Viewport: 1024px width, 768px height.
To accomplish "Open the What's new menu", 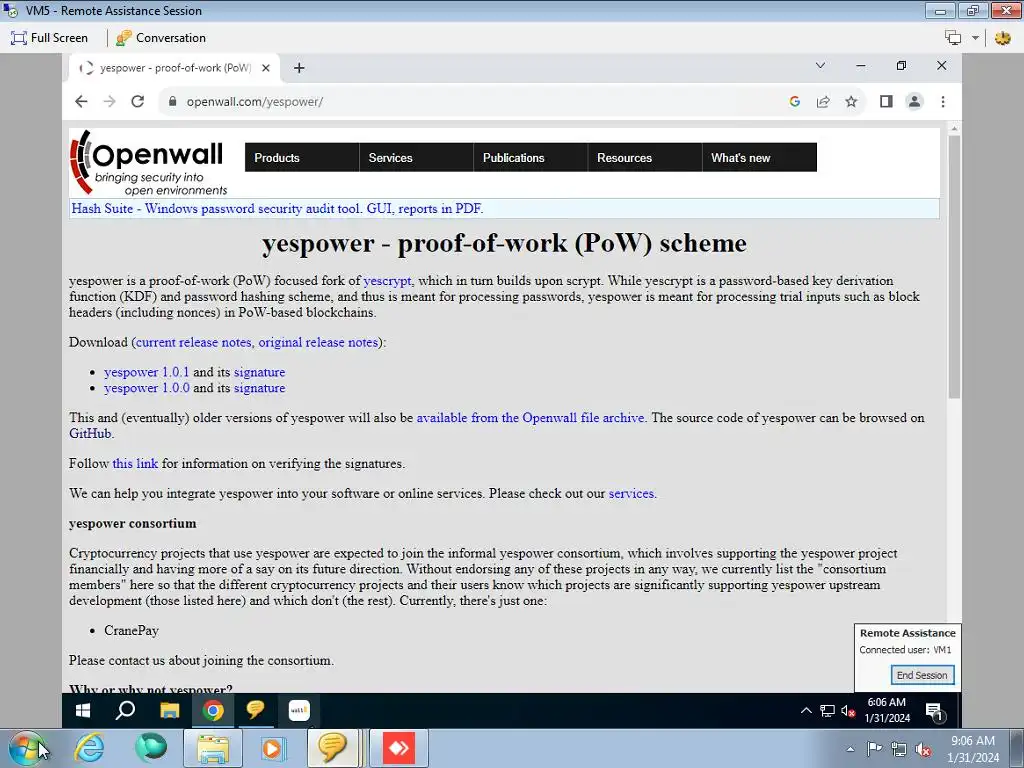I will point(760,157).
